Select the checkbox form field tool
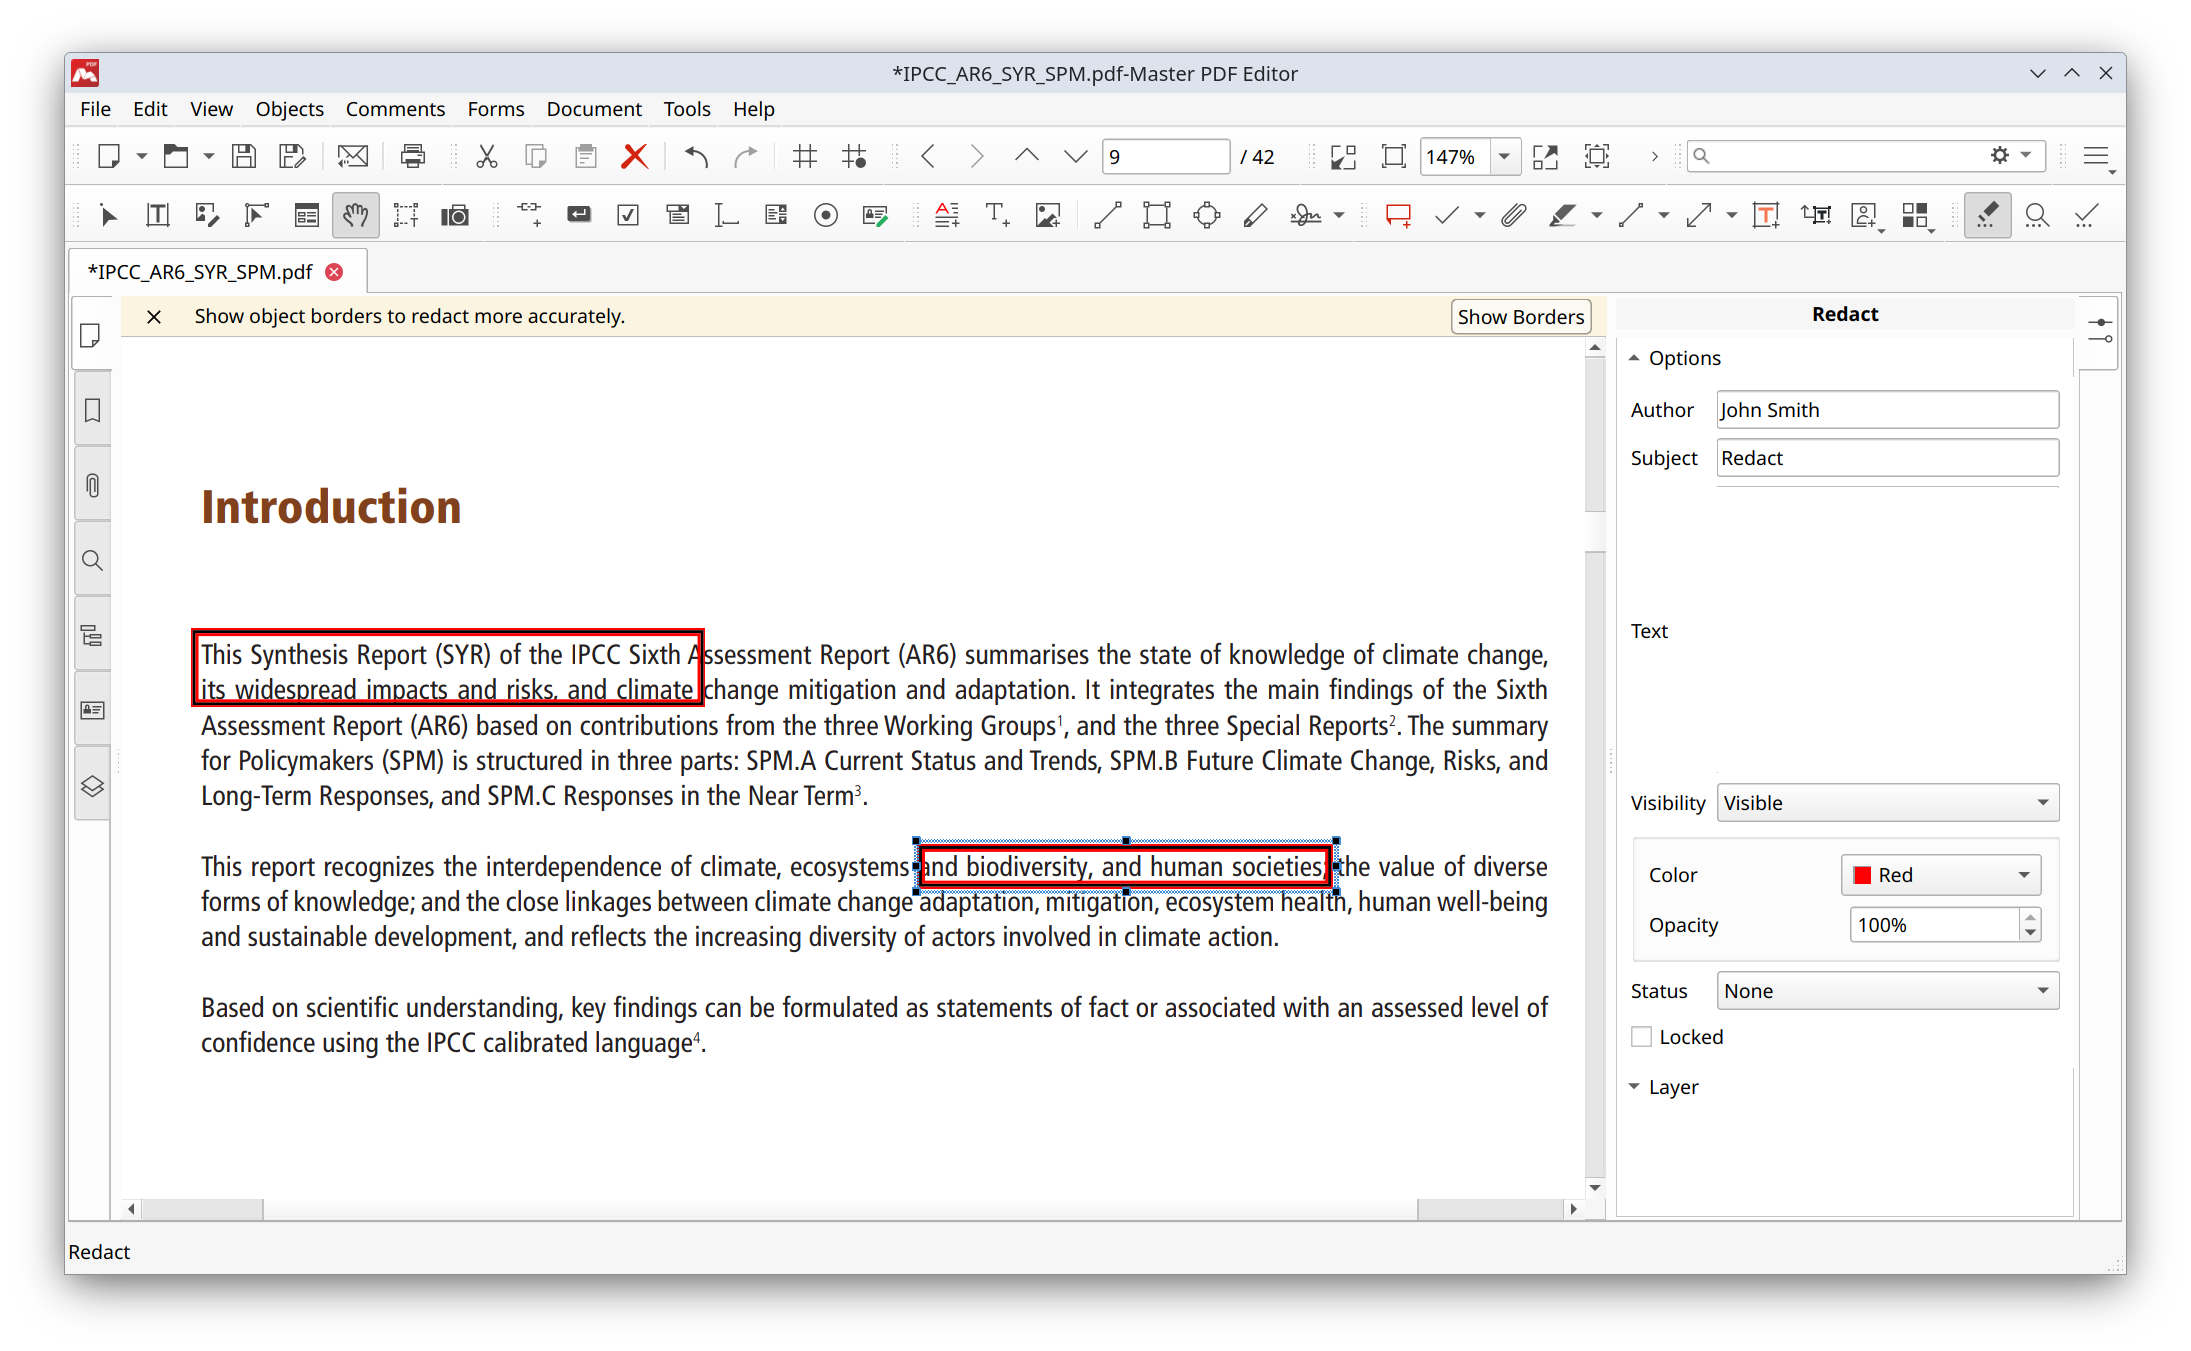This screenshot has width=2191, height=1351. pyautogui.click(x=628, y=215)
